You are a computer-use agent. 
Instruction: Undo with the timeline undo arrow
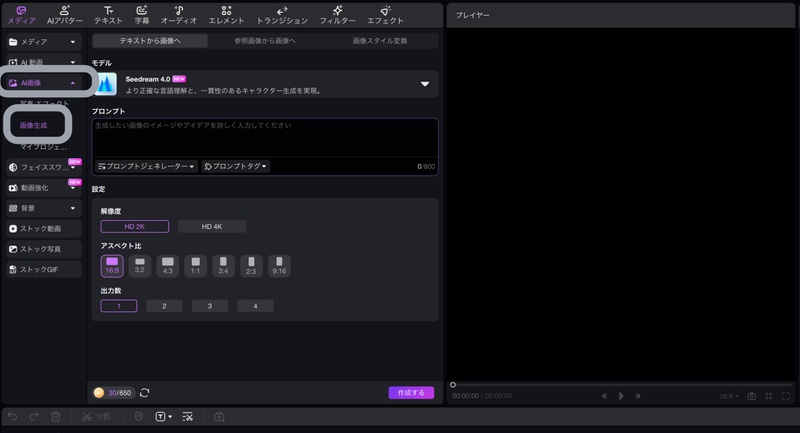(13, 417)
